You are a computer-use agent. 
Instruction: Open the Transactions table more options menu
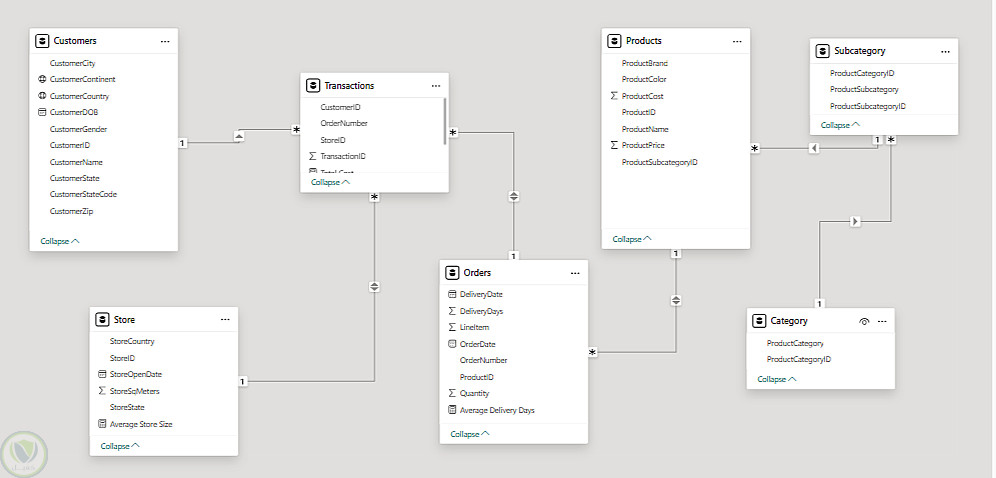pos(435,86)
